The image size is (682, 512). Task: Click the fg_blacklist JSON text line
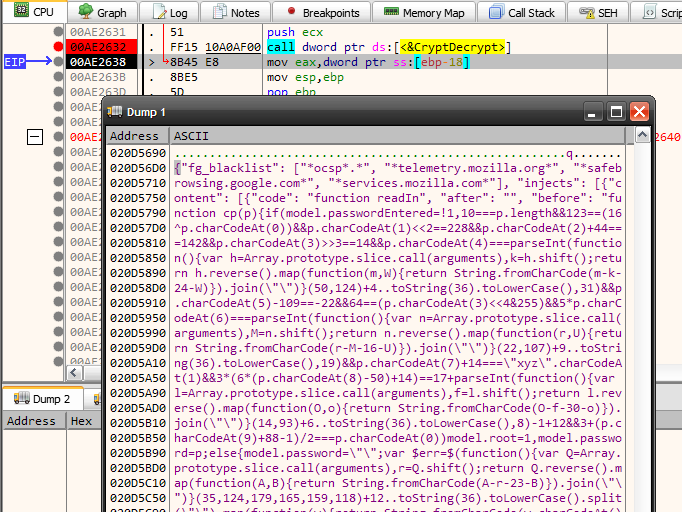coord(398,168)
